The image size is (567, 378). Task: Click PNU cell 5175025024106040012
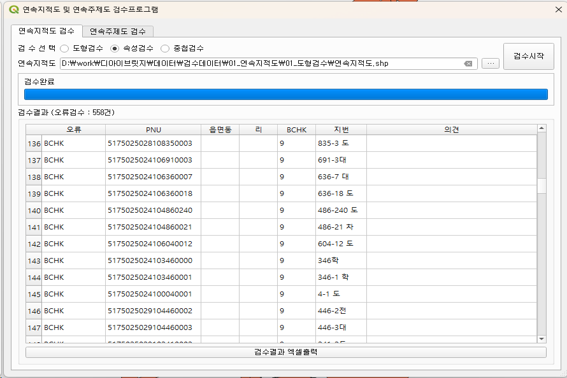click(x=153, y=244)
